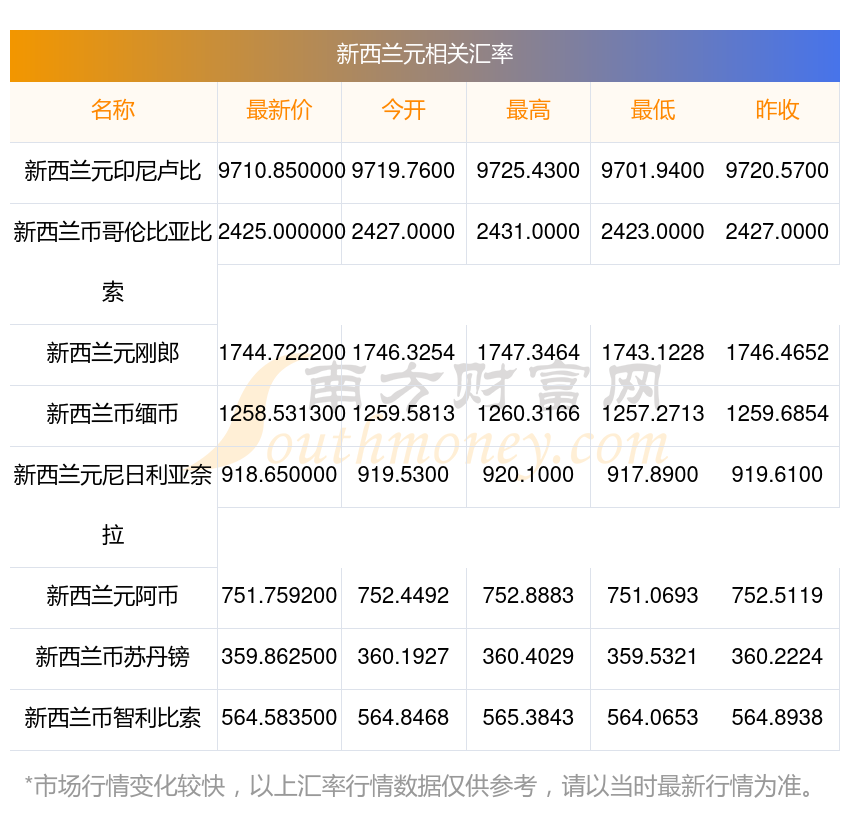Click highest value 360.4029
This screenshot has width=850, height=817.
pyautogui.click(x=528, y=657)
